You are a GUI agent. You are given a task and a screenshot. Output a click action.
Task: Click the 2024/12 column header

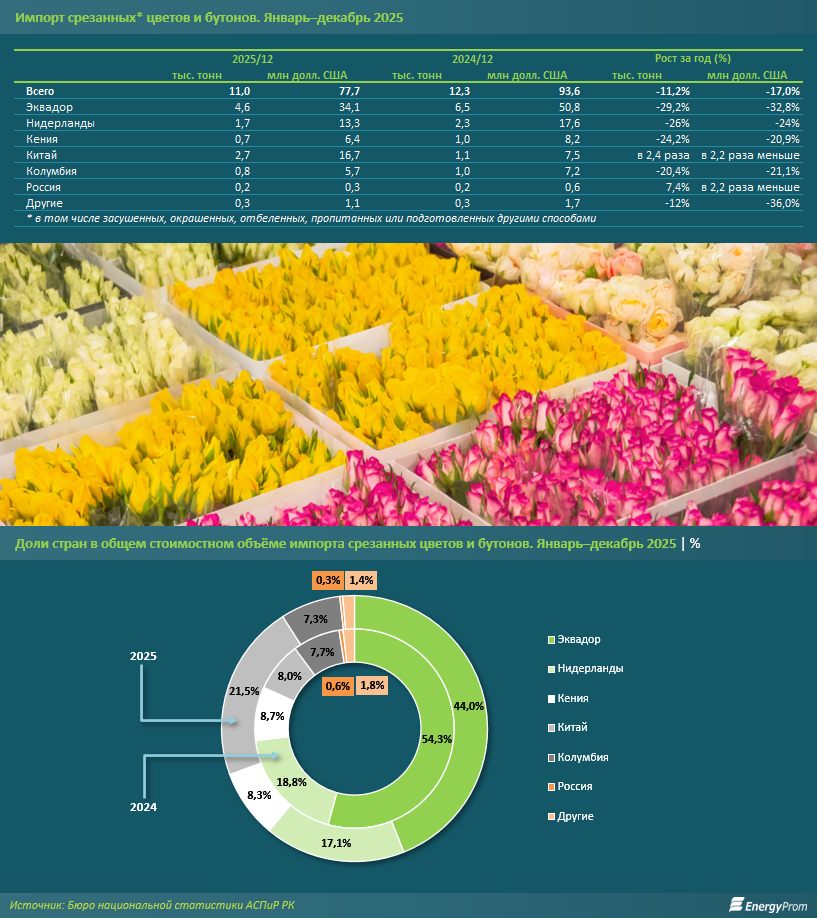point(473,59)
